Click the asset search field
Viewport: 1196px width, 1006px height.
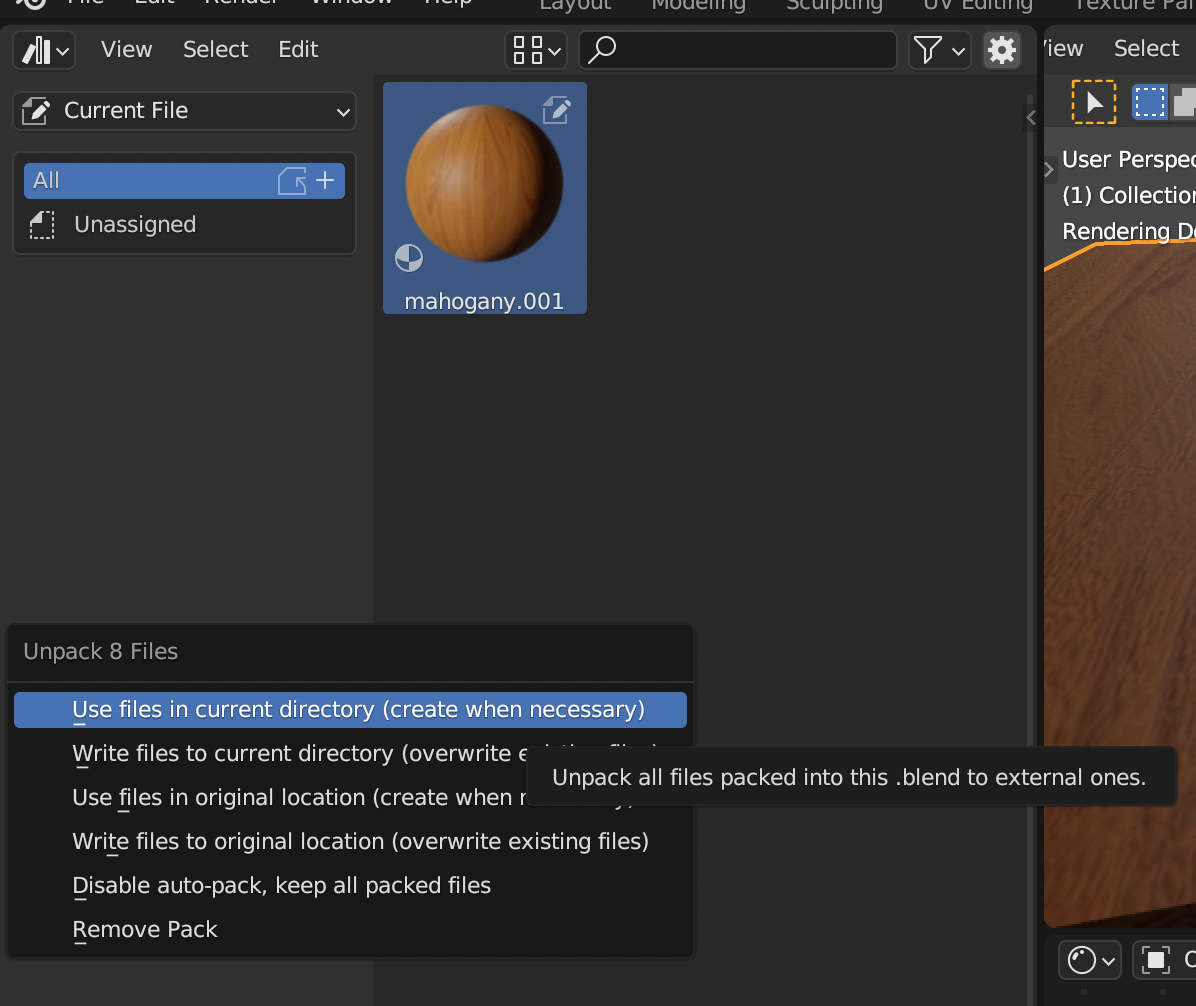(740, 50)
